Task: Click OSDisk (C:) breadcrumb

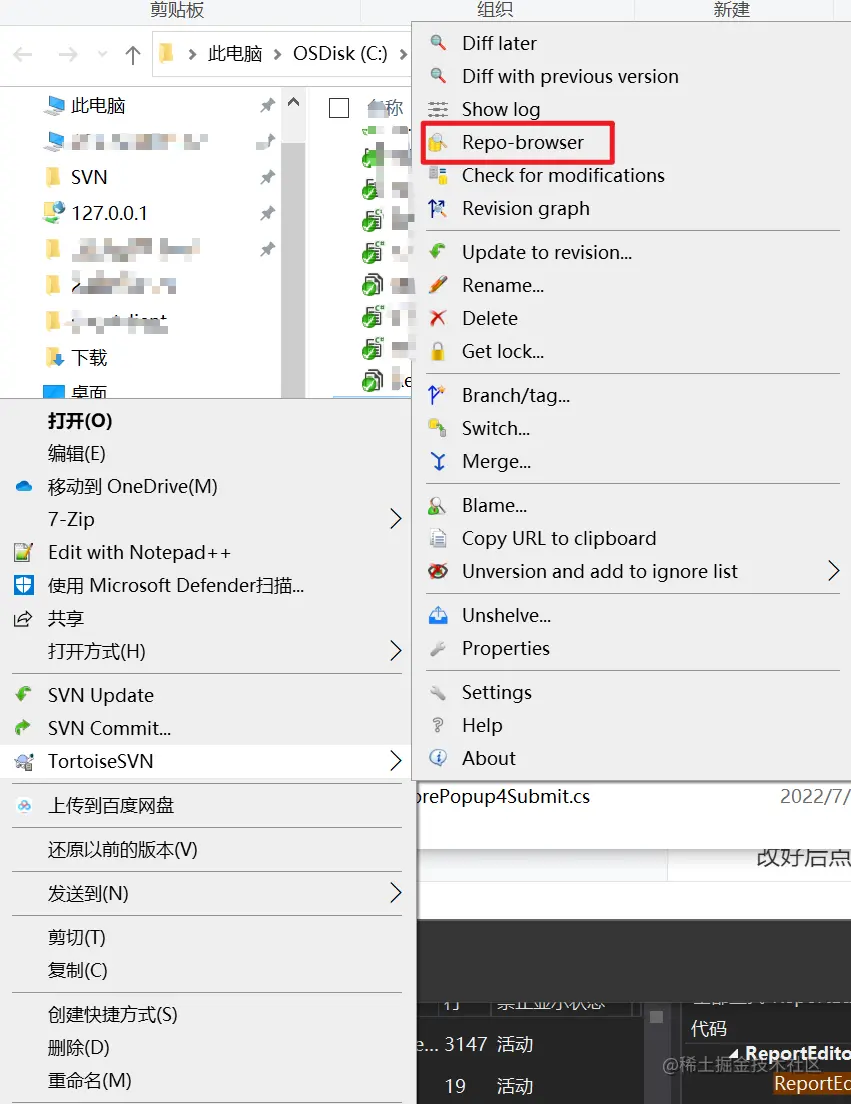Action: tap(340, 54)
